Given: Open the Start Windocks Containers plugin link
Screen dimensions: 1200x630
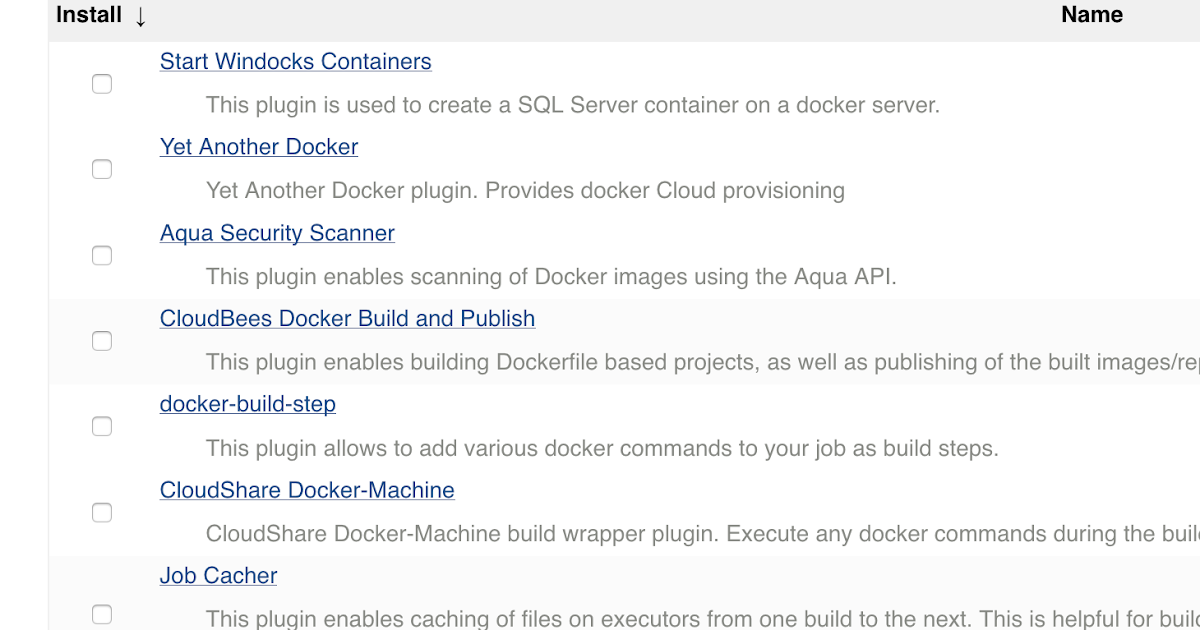Looking at the screenshot, I should (295, 61).
